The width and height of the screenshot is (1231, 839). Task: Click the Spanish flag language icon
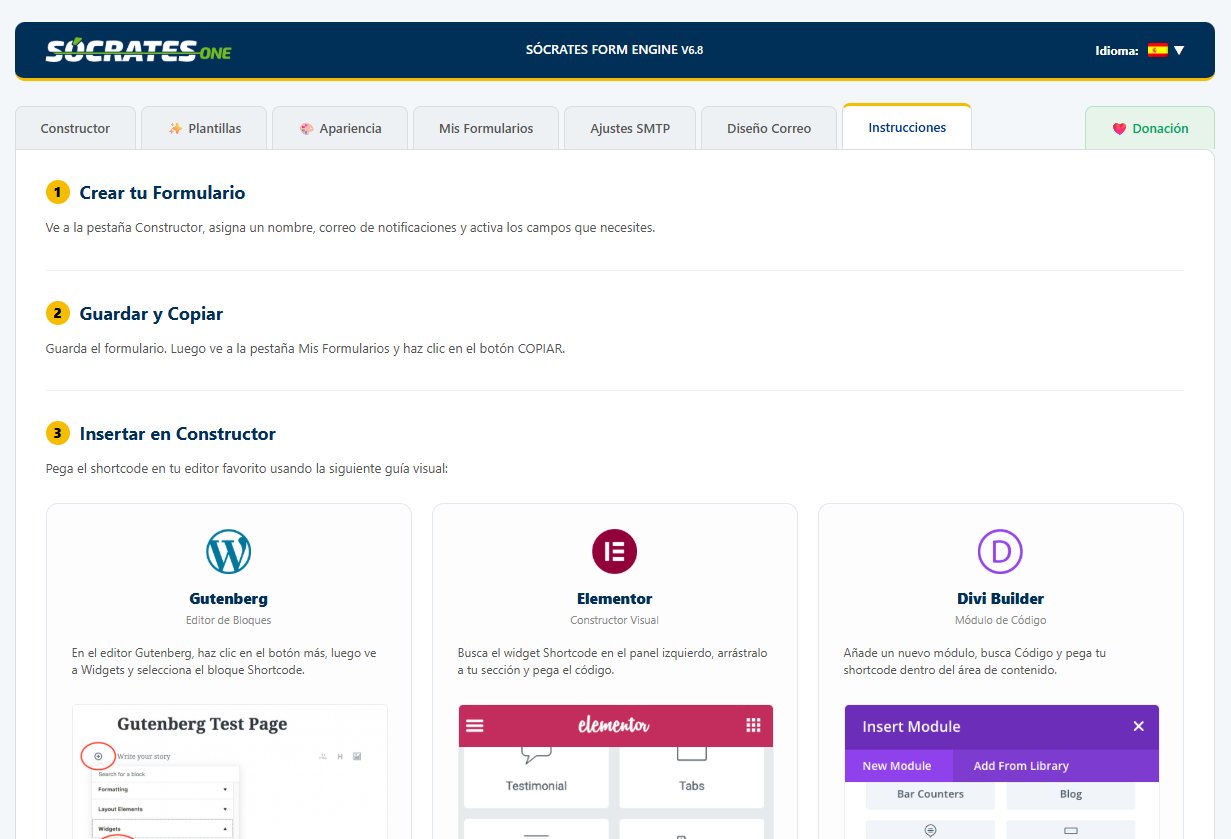tap(1157, 50)
